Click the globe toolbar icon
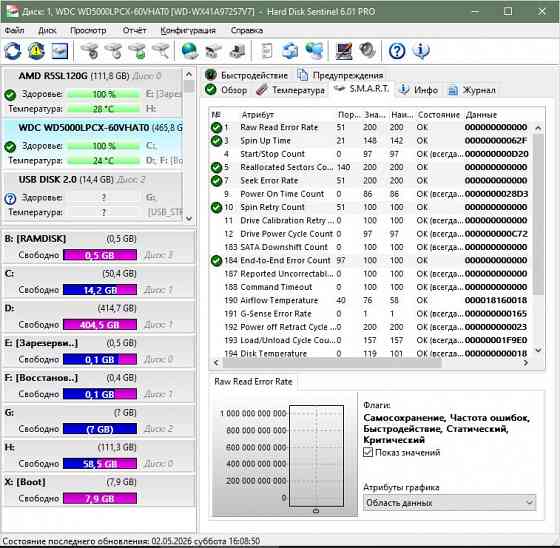Viewport: 560px width, 548px height. 189,51
